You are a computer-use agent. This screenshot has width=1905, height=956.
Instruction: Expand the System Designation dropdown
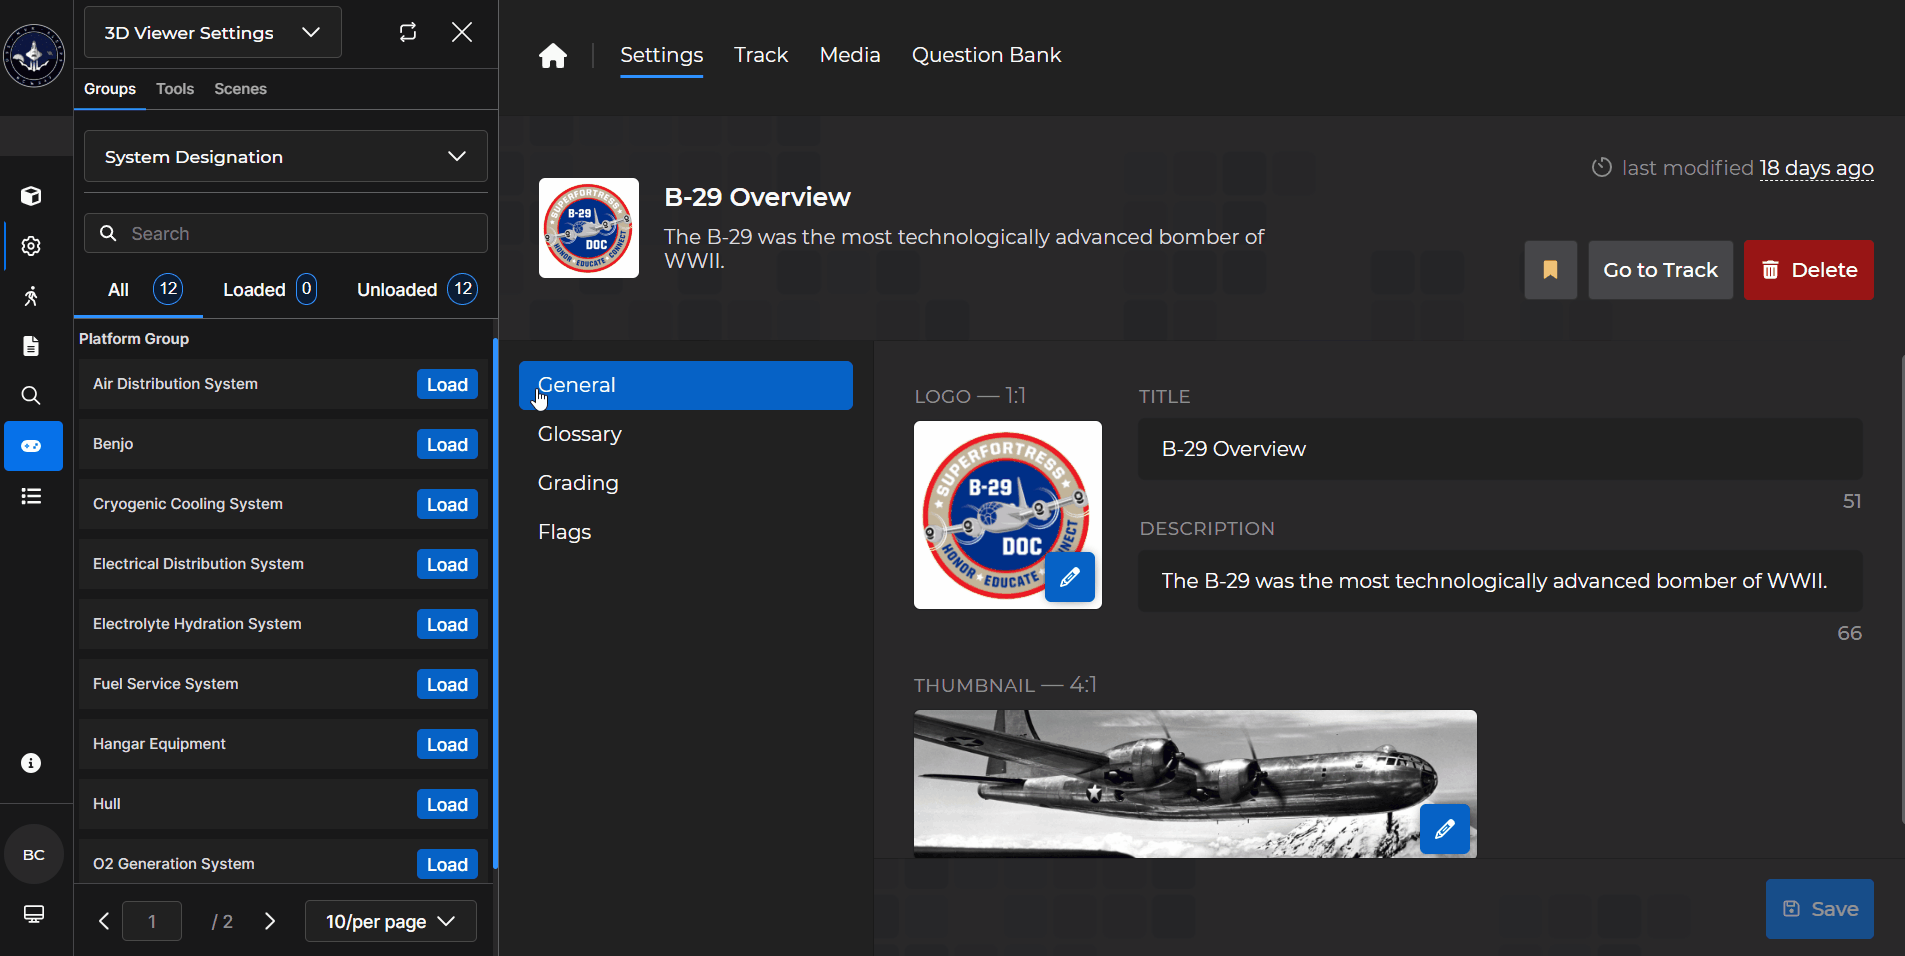click(286, 156)
